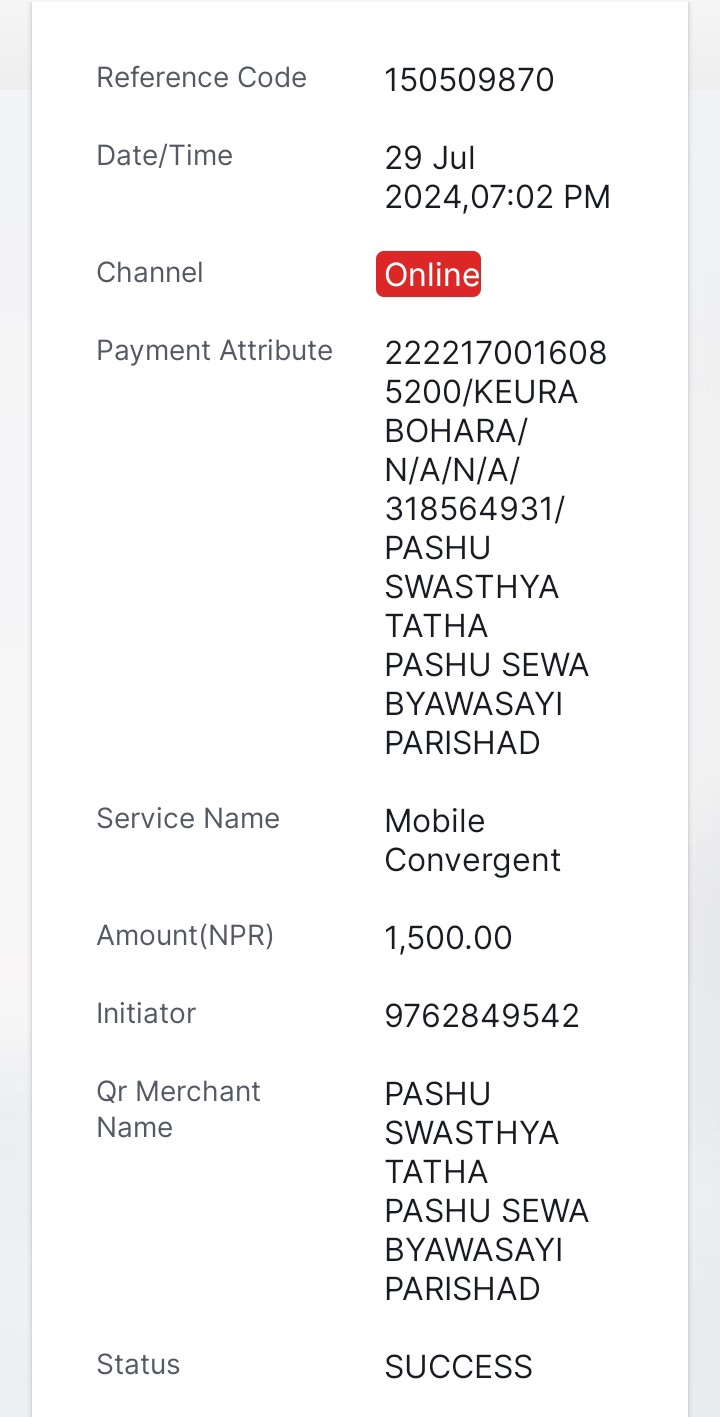Click the Qr Merchant Name label

(178, 1109)
